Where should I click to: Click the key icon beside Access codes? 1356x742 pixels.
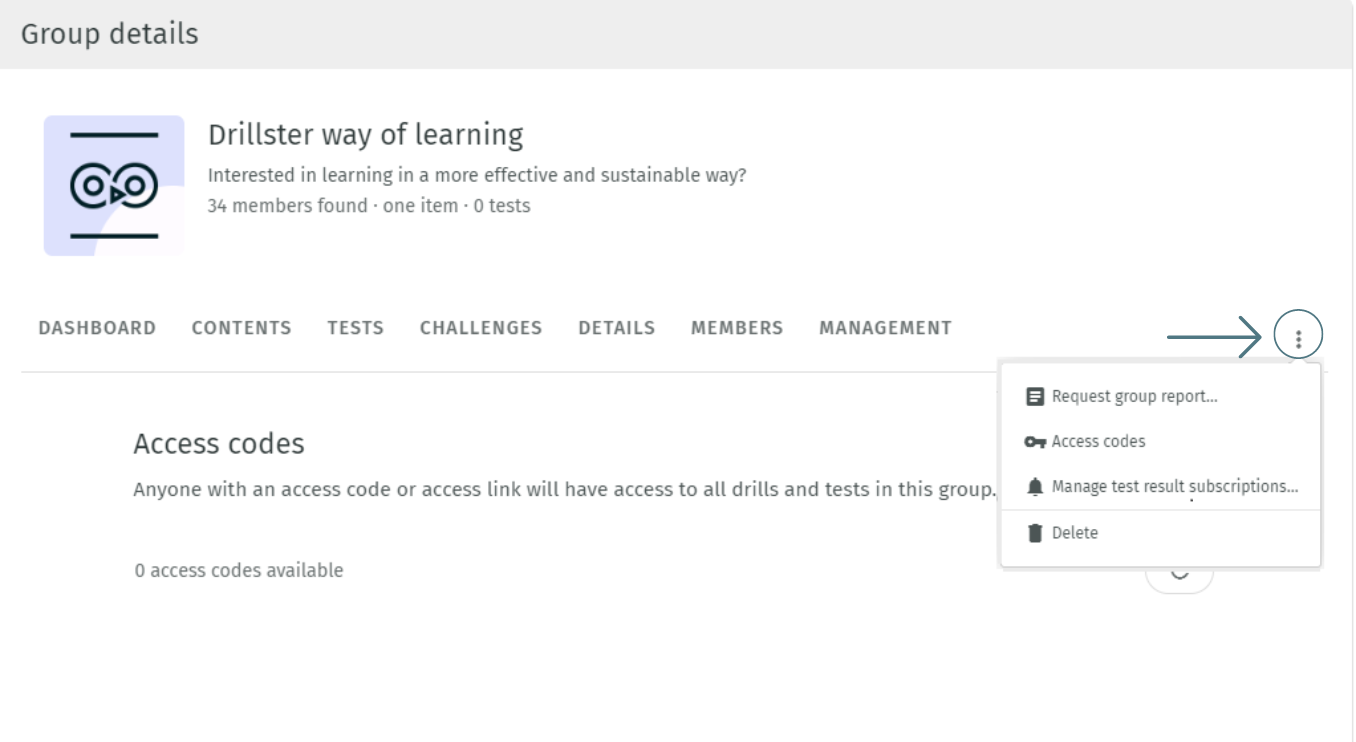[x=1035, y=442]
